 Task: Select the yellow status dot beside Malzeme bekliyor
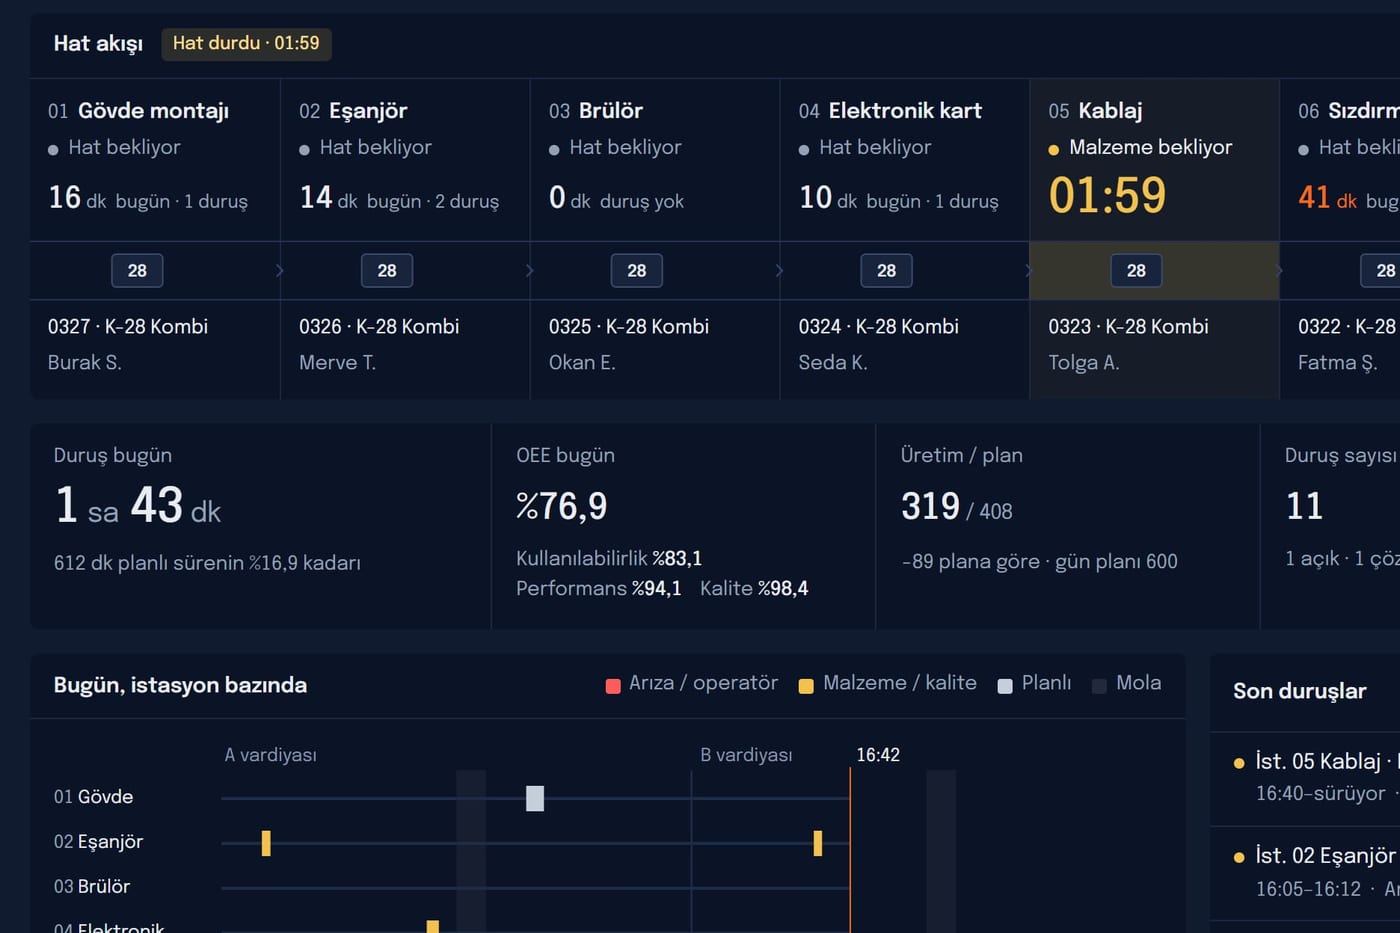pyautogui.click(x=1053, y=150)
